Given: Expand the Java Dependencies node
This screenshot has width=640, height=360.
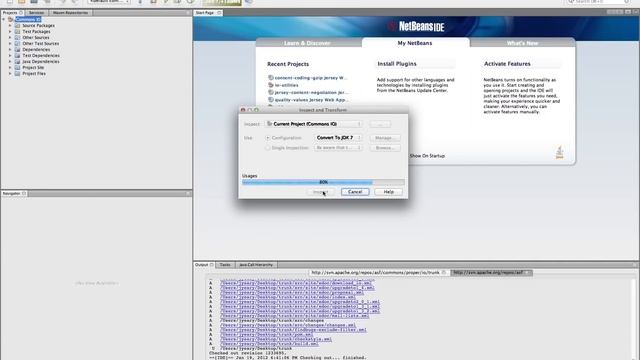Looking at the screenshot, I should [x=10, y=62].
